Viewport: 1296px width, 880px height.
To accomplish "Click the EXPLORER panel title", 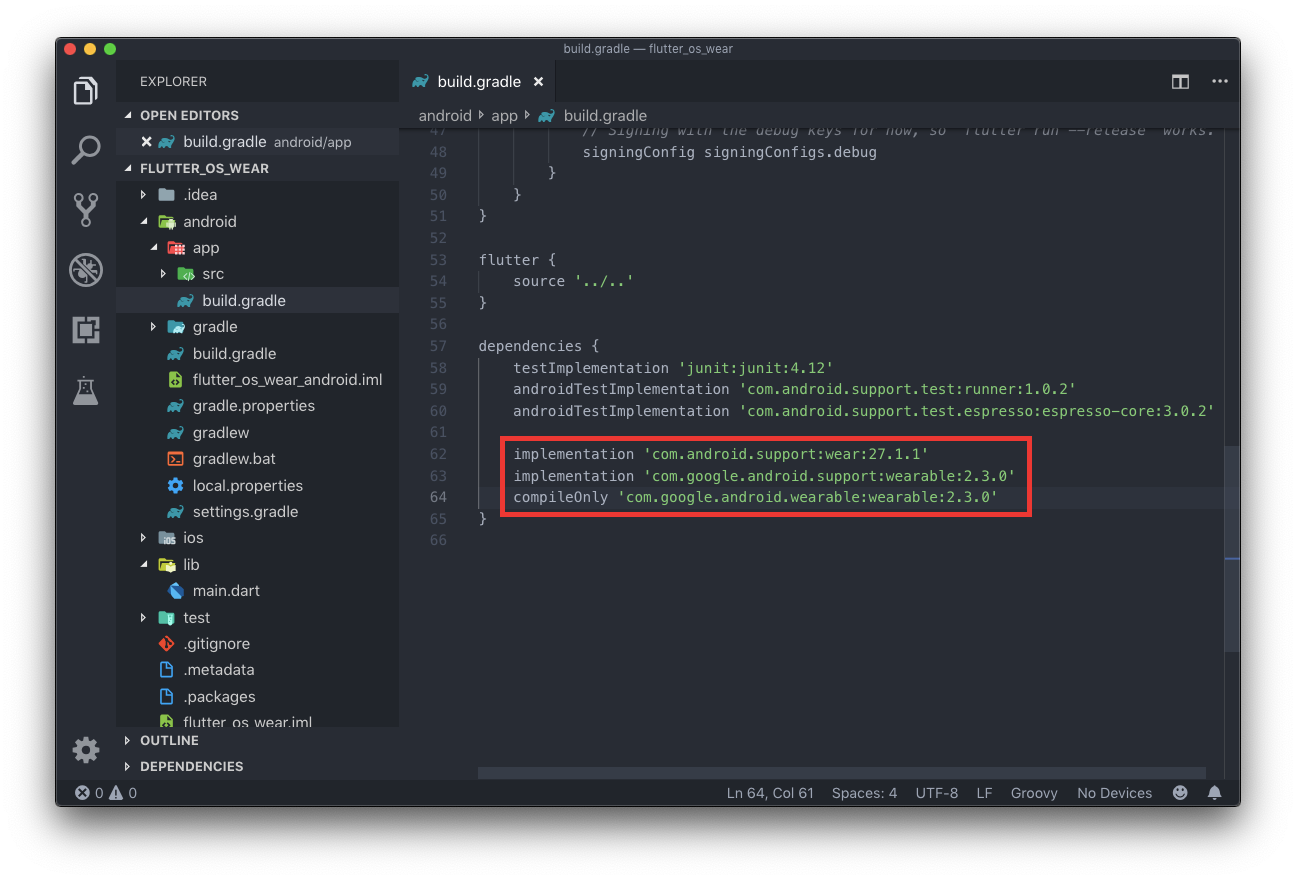I will click(173, 82).
